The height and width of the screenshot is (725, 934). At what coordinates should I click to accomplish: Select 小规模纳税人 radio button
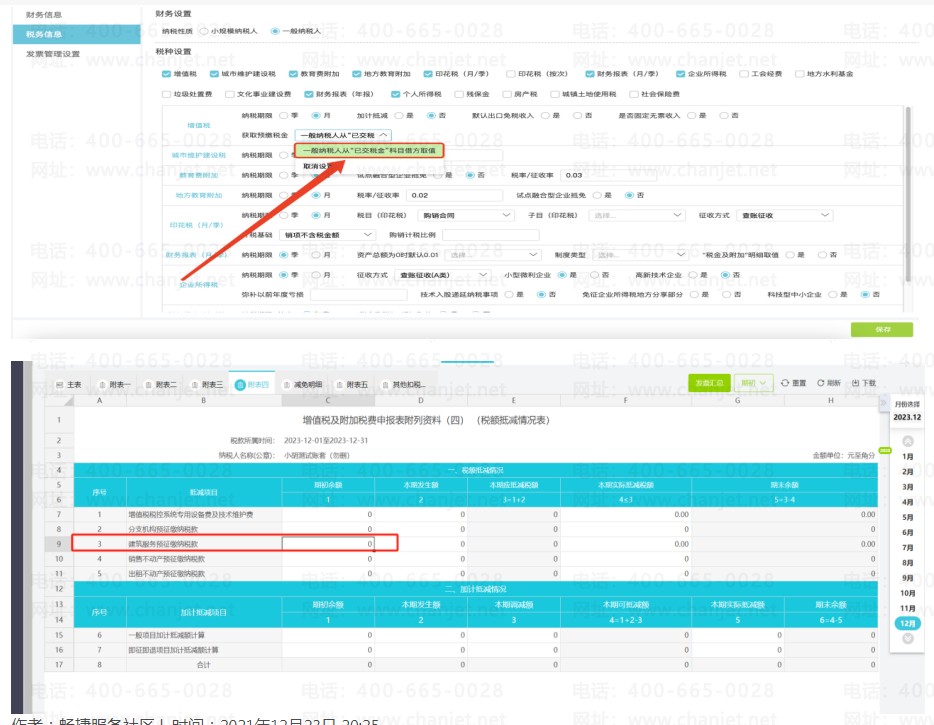(204, 31)
